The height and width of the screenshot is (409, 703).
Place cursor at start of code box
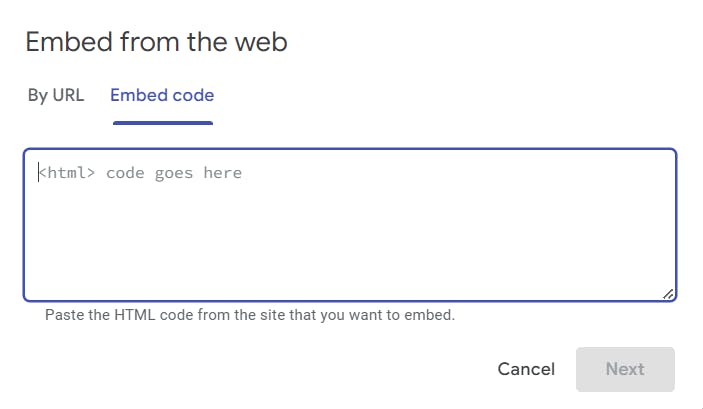point(40,173)
